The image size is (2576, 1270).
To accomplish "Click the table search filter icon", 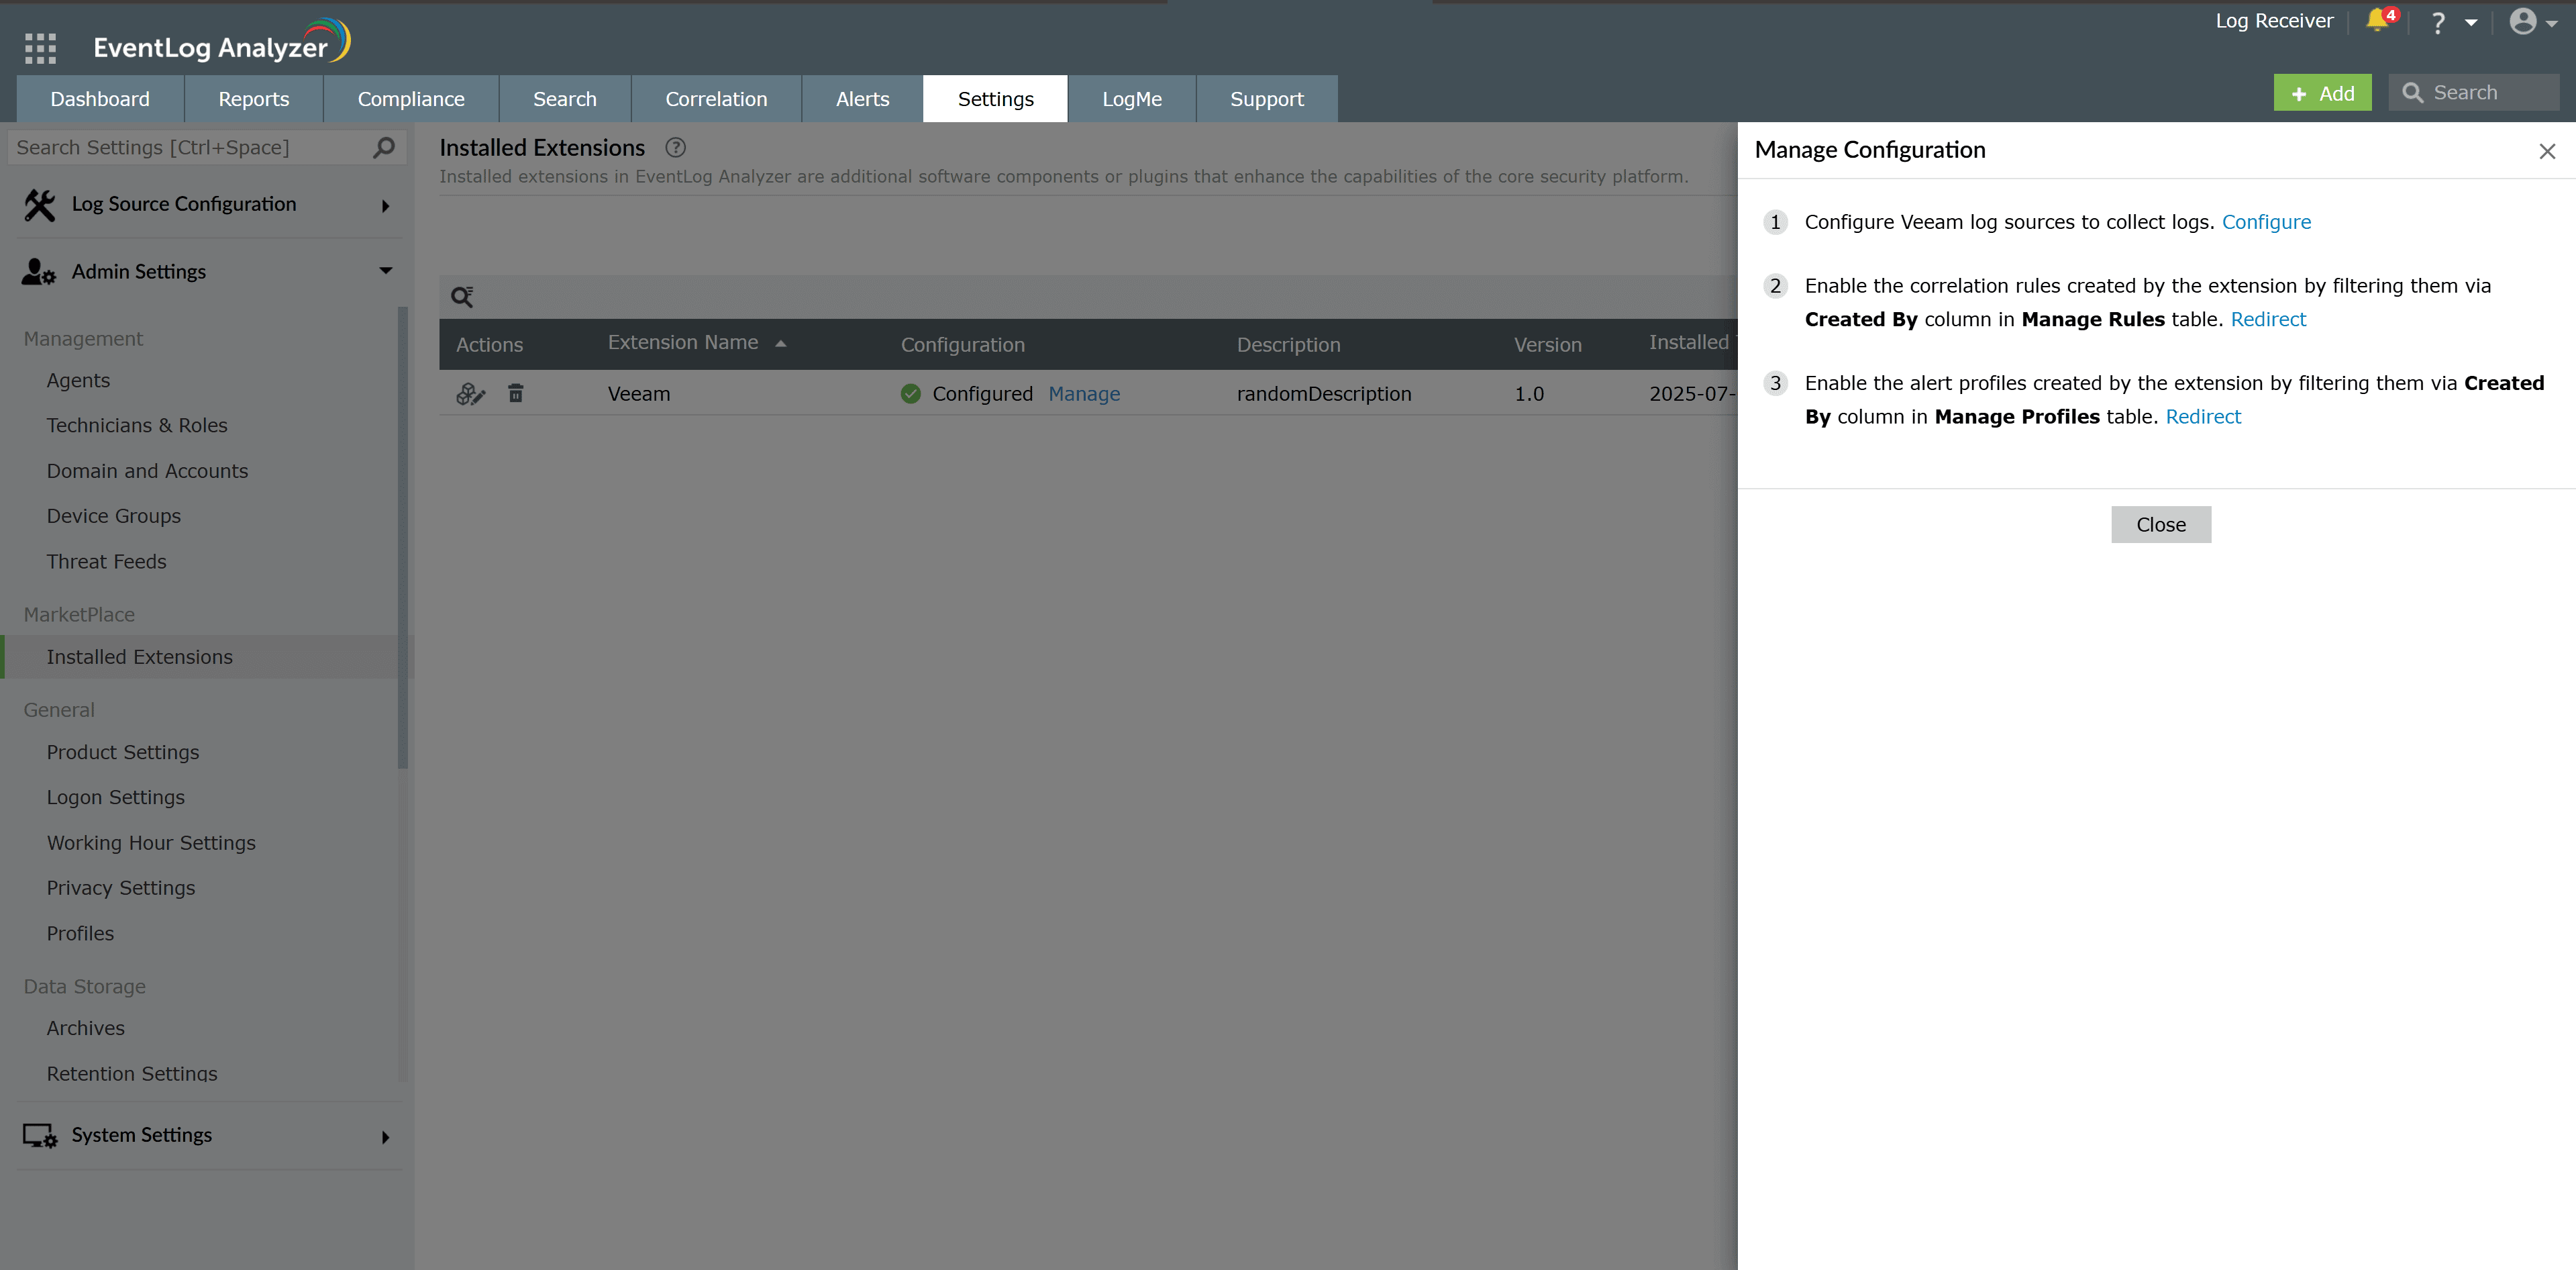I will pyautogui.click(x=462, y=297).
